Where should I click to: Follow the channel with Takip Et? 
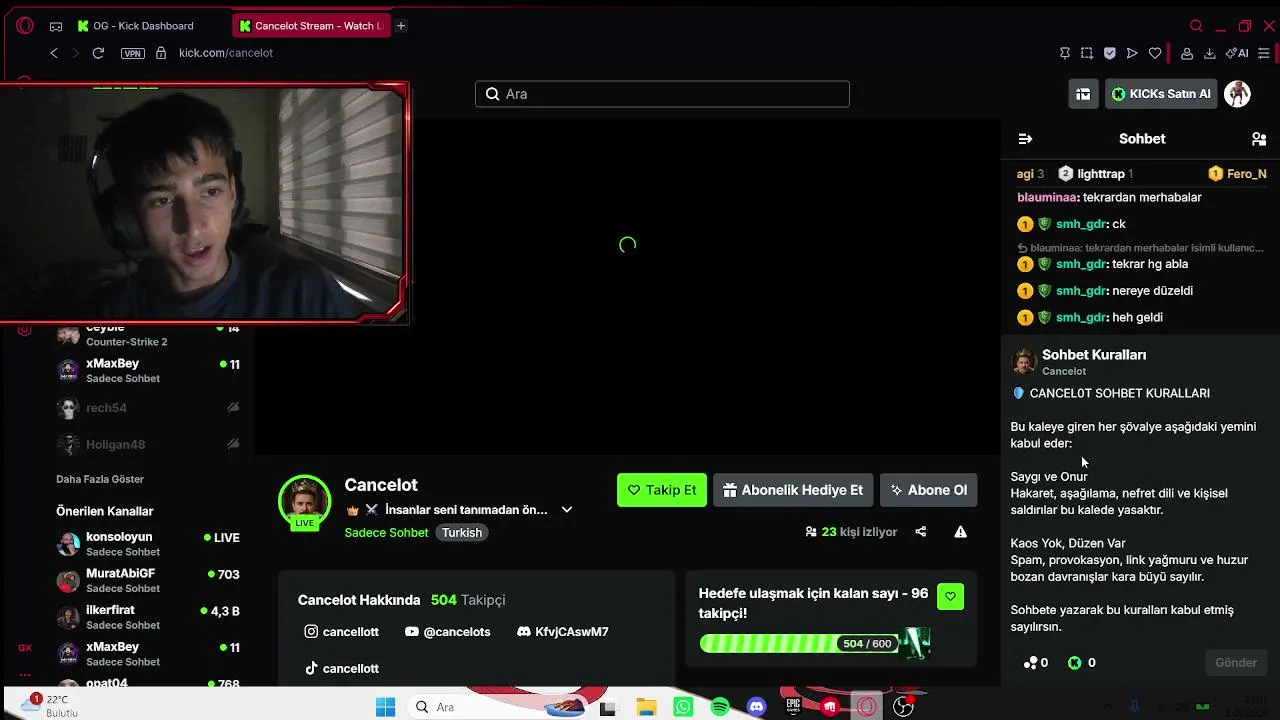[662, 490]
